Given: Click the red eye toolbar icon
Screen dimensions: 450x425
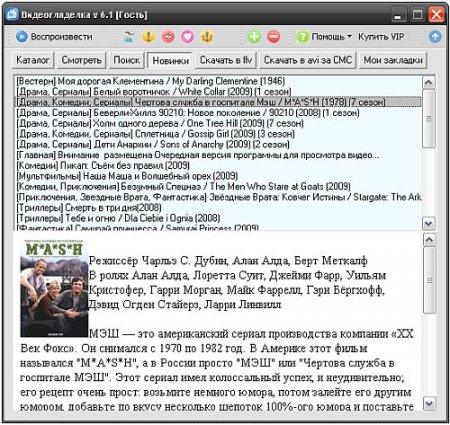Looking at the screenshot, I should (168, 36).
